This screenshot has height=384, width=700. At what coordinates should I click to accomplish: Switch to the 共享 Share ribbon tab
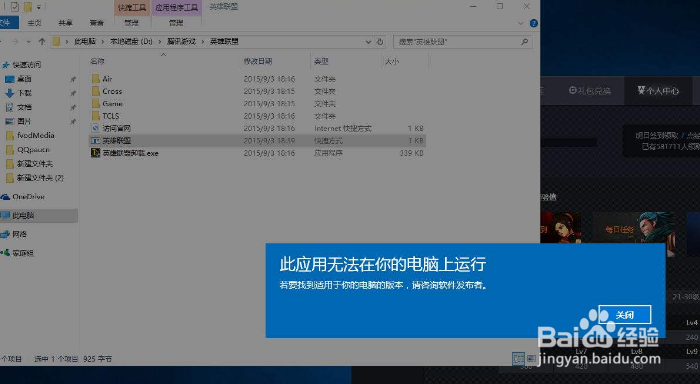point(66,23)
